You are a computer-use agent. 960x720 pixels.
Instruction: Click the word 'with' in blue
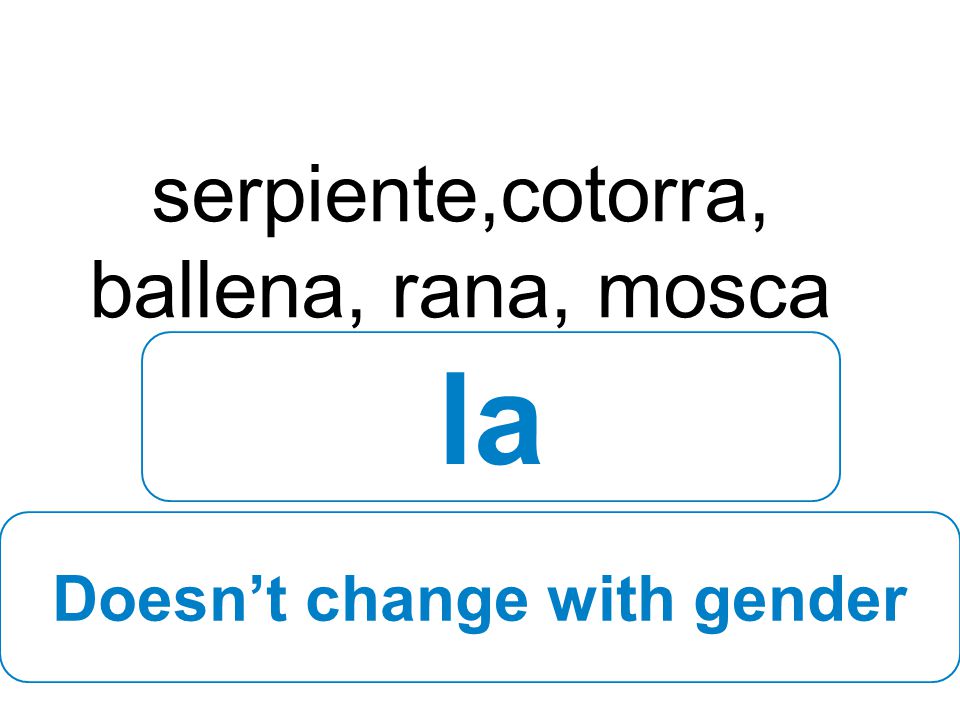611,599
